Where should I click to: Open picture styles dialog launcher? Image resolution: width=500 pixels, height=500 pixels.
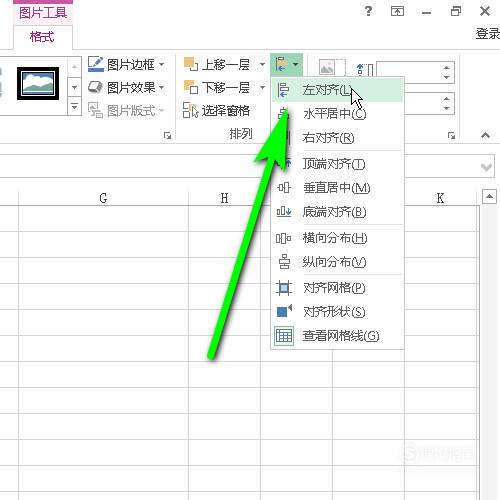tap(167, 135)
